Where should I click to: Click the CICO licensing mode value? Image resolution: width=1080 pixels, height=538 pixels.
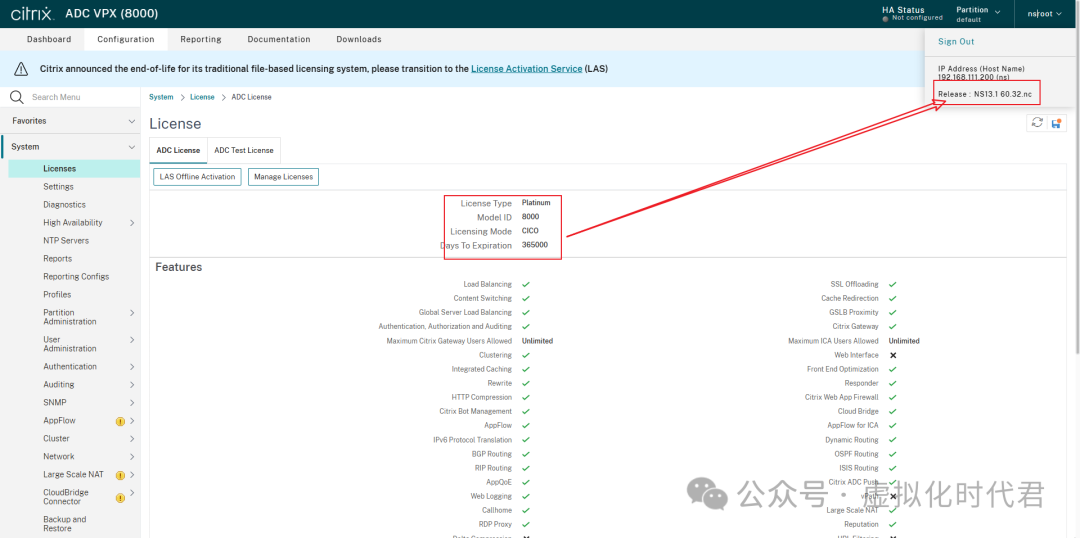(530, 231)
